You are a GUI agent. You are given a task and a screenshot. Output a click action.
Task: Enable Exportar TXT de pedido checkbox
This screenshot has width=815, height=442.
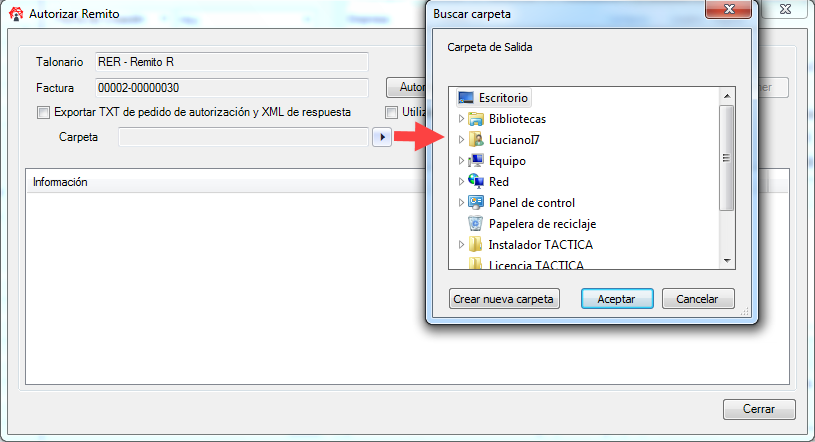[44, 112]
